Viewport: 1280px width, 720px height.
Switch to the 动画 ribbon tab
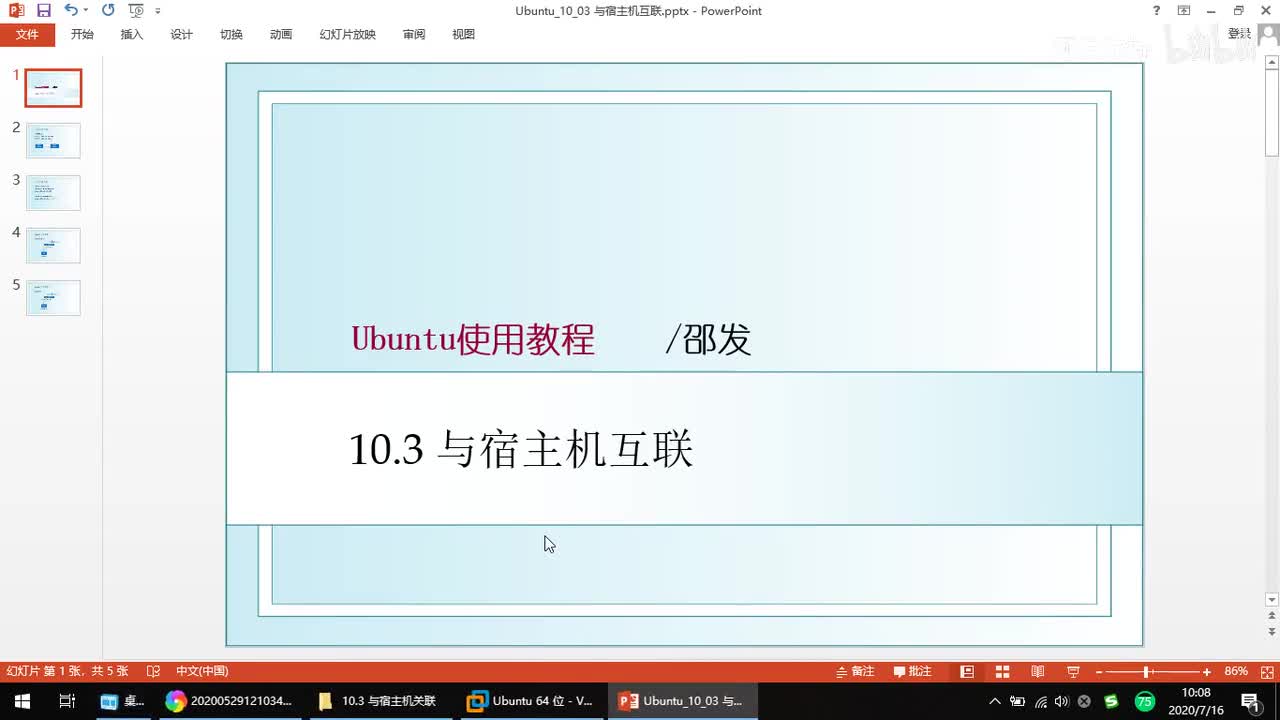coord(281,34)
